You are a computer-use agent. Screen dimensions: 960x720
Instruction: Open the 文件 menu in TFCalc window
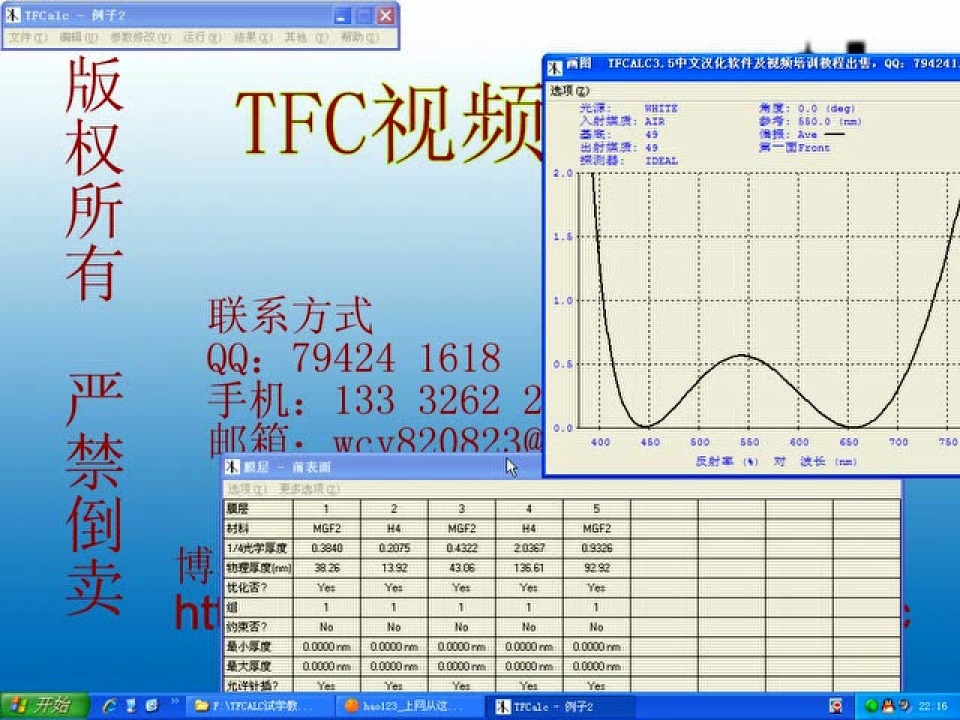pyautogui.click(x=28, y=37)
